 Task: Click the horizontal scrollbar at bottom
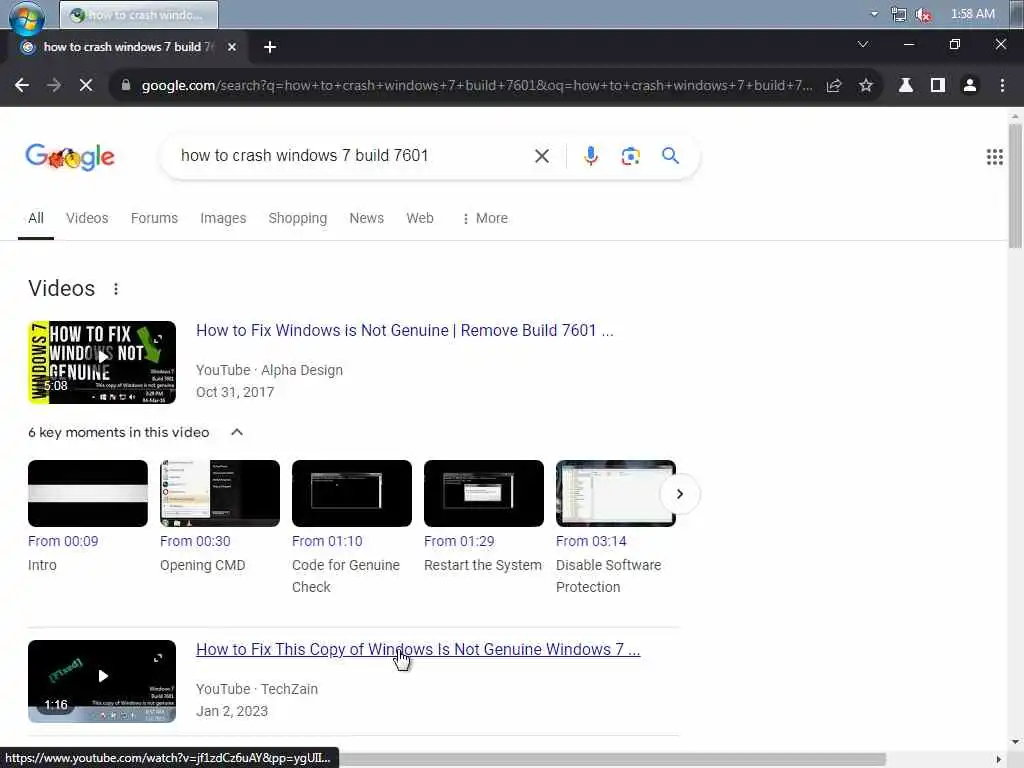pyautogui.click(x=613, y=760)
